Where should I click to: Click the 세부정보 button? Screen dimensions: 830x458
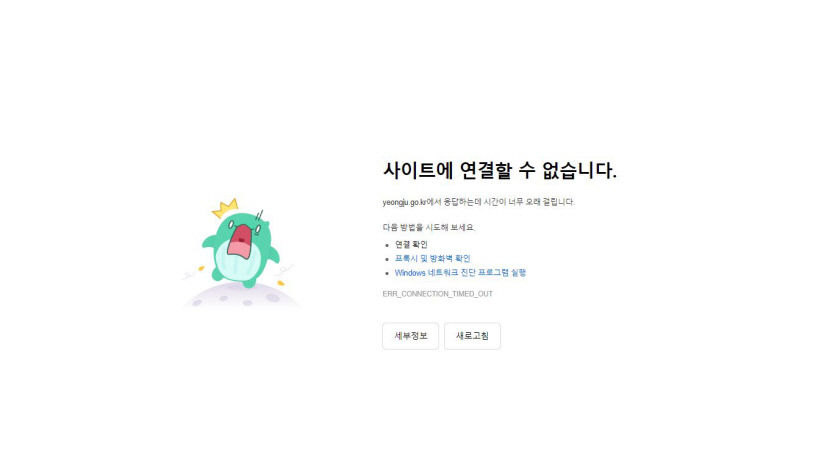(410, 336)
